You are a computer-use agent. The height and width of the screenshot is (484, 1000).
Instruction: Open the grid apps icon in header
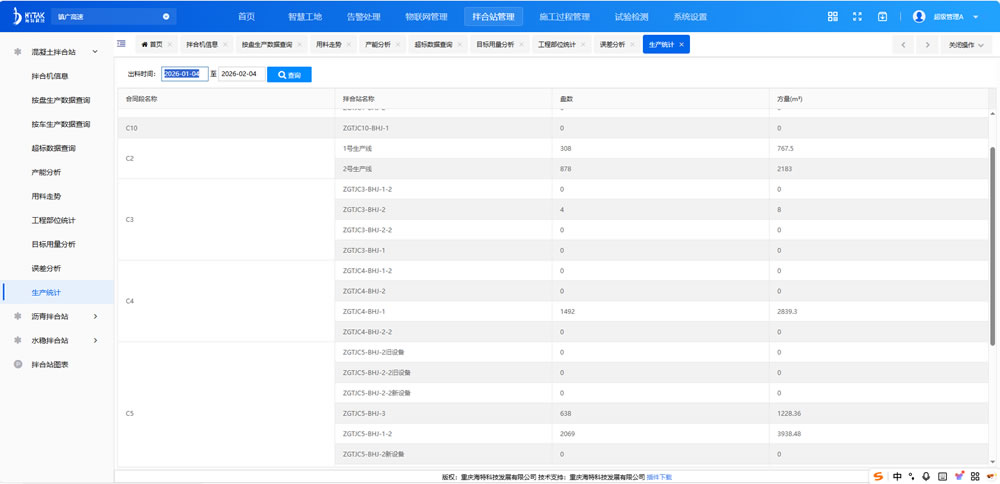832,17
